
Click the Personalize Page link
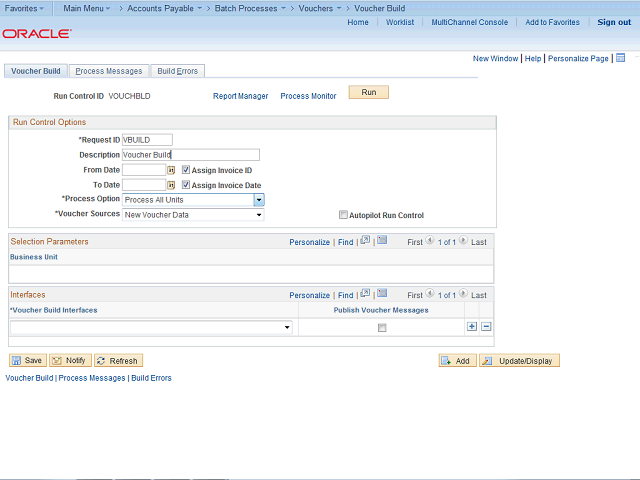pyautogui.click(x=578, y=58)
